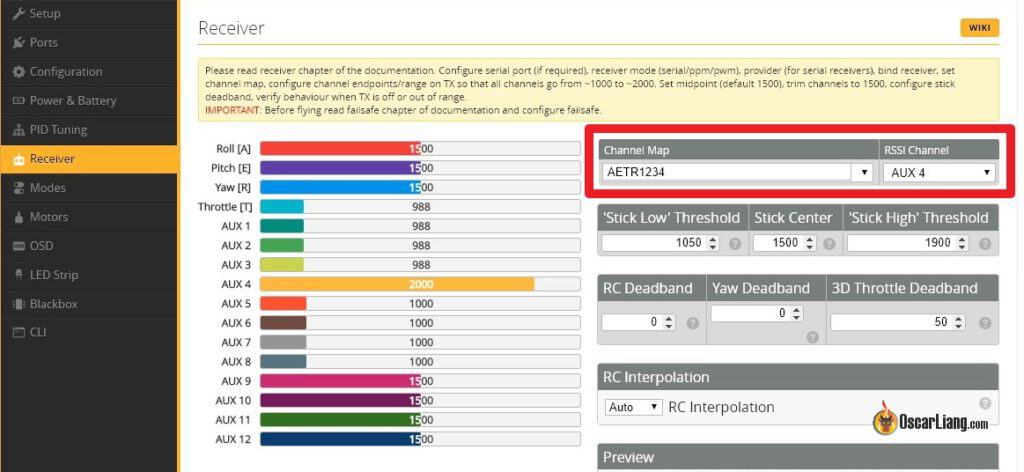Click the Configuration gear icon
Image resolution: width=1024 pixels, height=472 pixels.
click(x=19, y=72)
